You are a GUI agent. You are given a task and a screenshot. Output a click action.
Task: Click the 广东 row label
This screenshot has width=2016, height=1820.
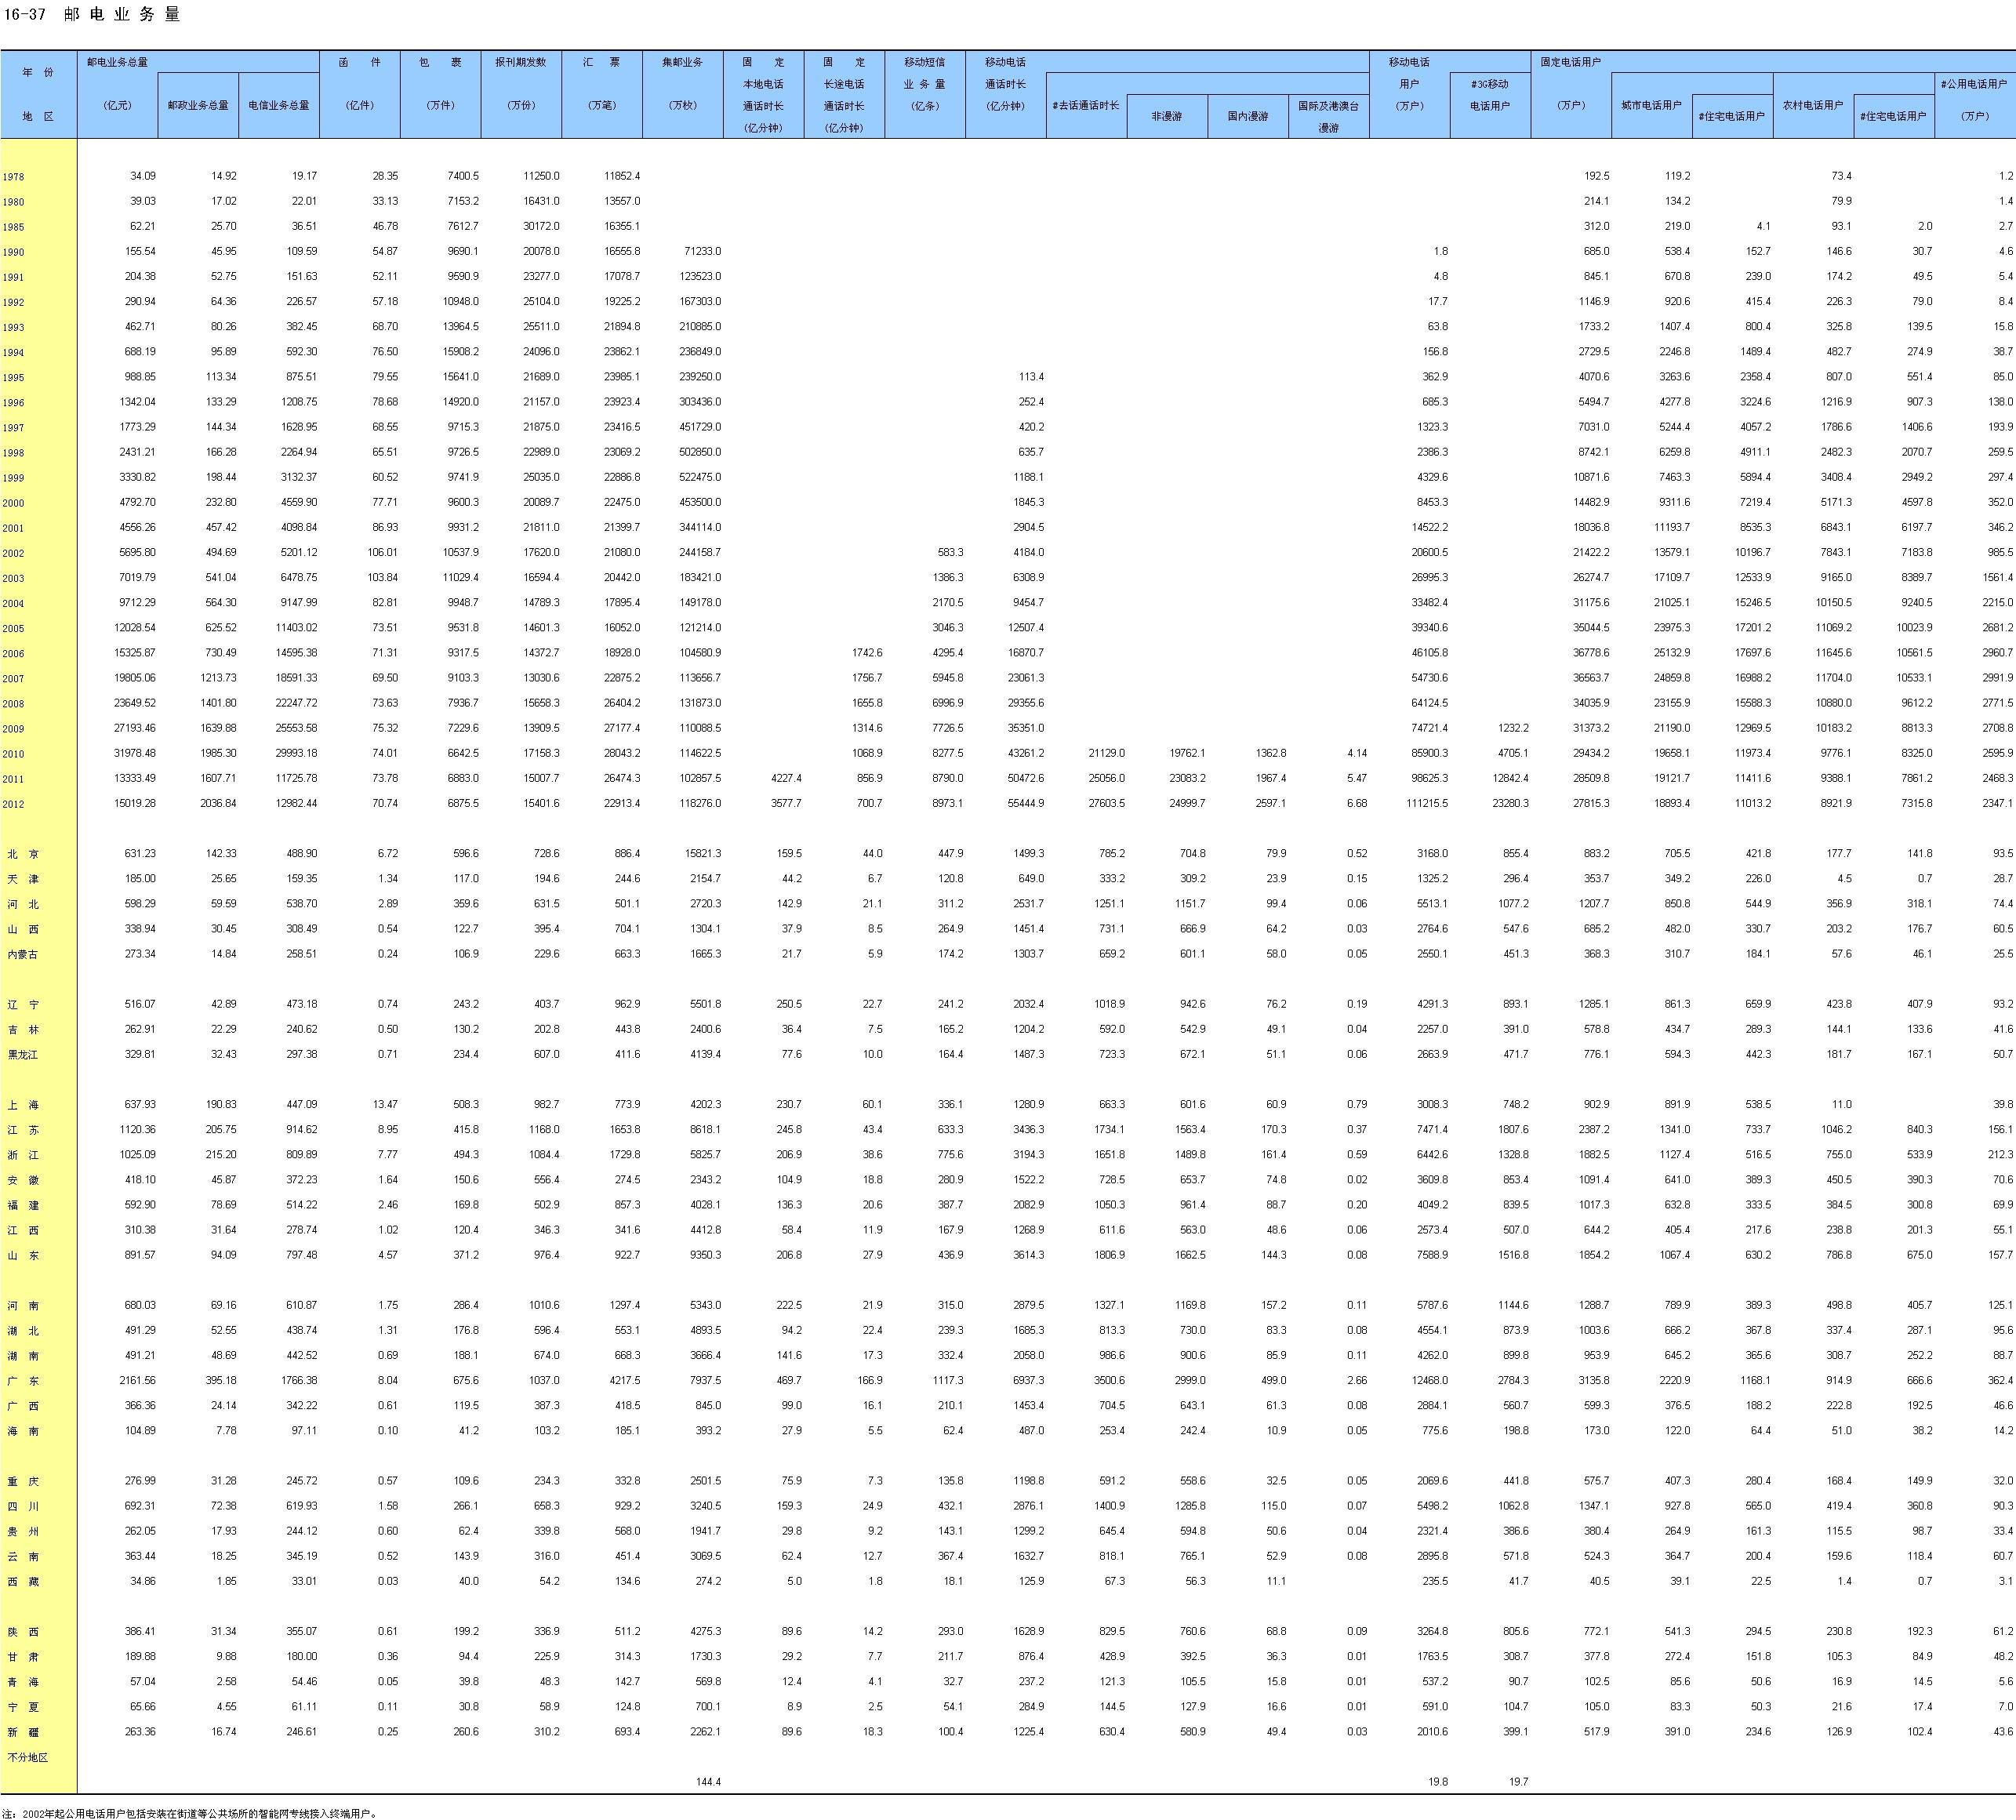pos(23,1381)
